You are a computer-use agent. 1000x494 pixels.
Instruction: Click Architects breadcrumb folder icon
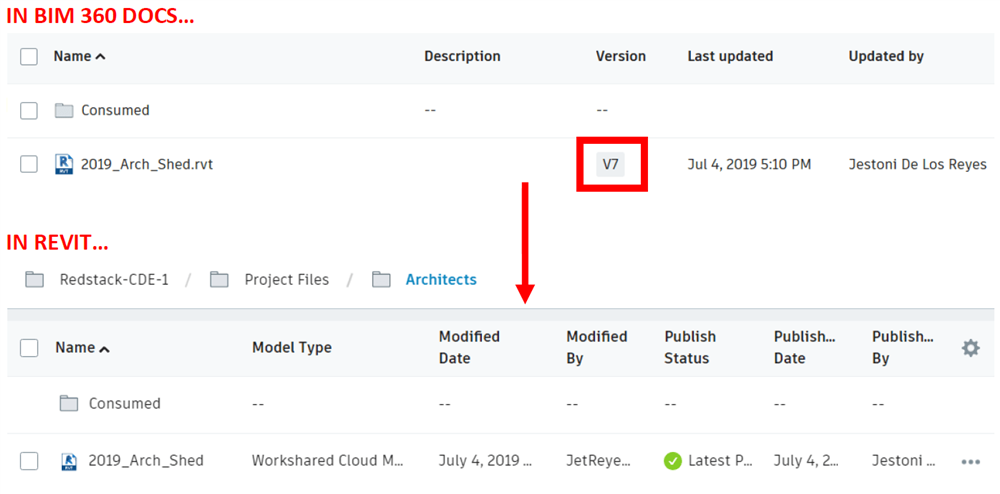tap(381, 280)
